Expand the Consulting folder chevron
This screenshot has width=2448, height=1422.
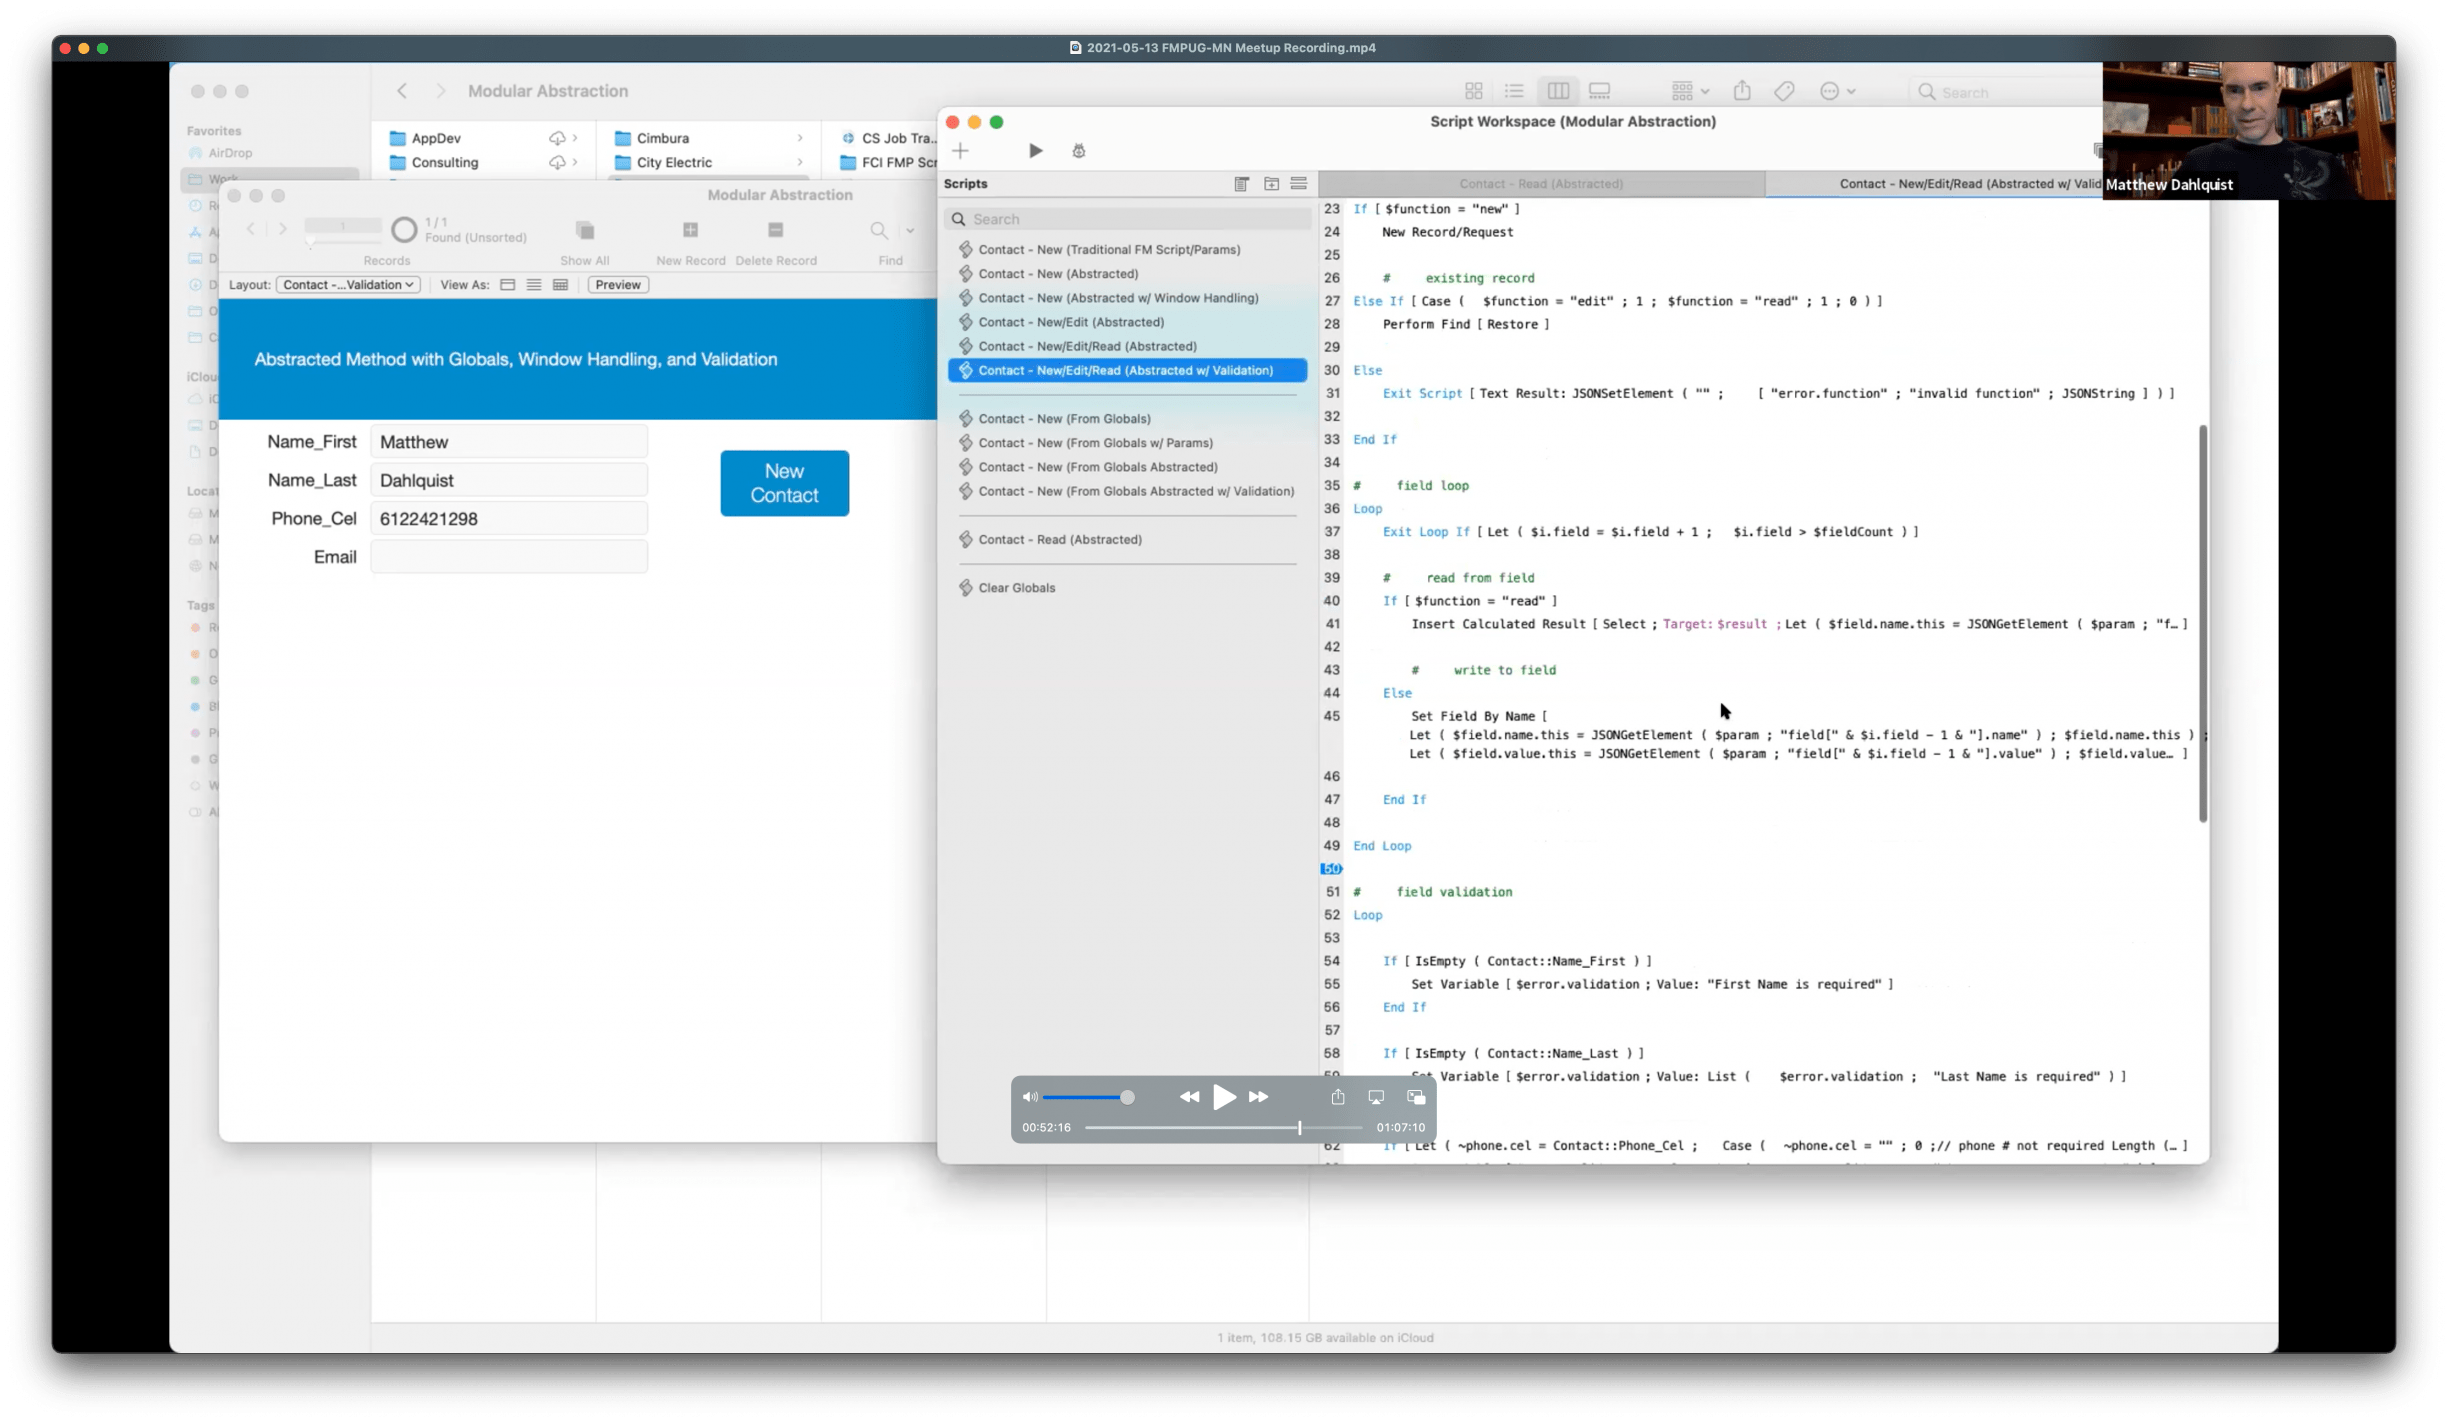point(575,162)
